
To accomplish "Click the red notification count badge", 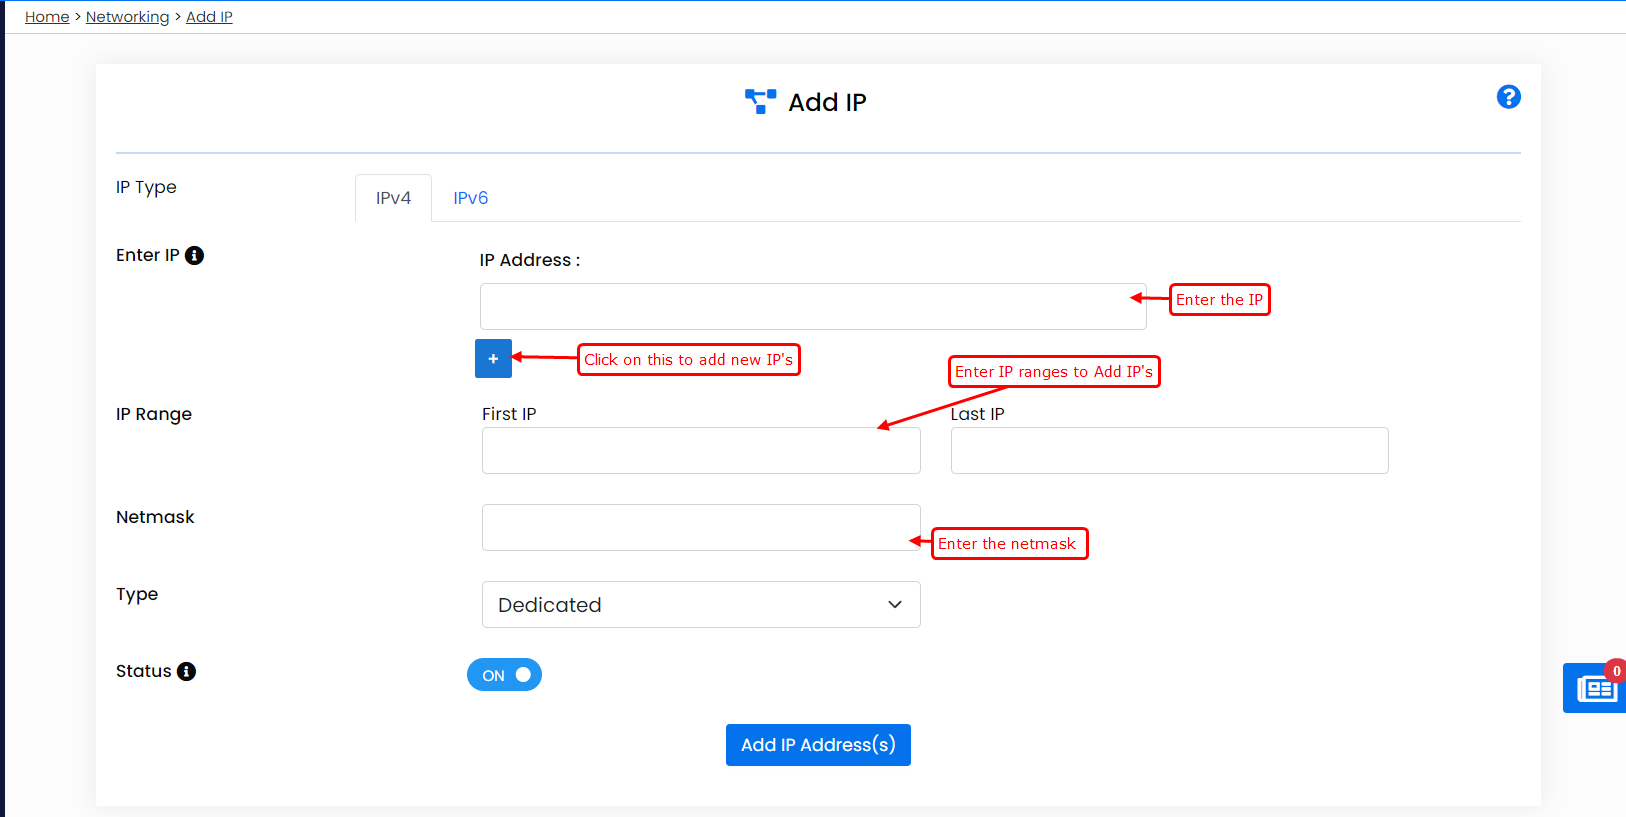I will click(x=1616, y=671).
